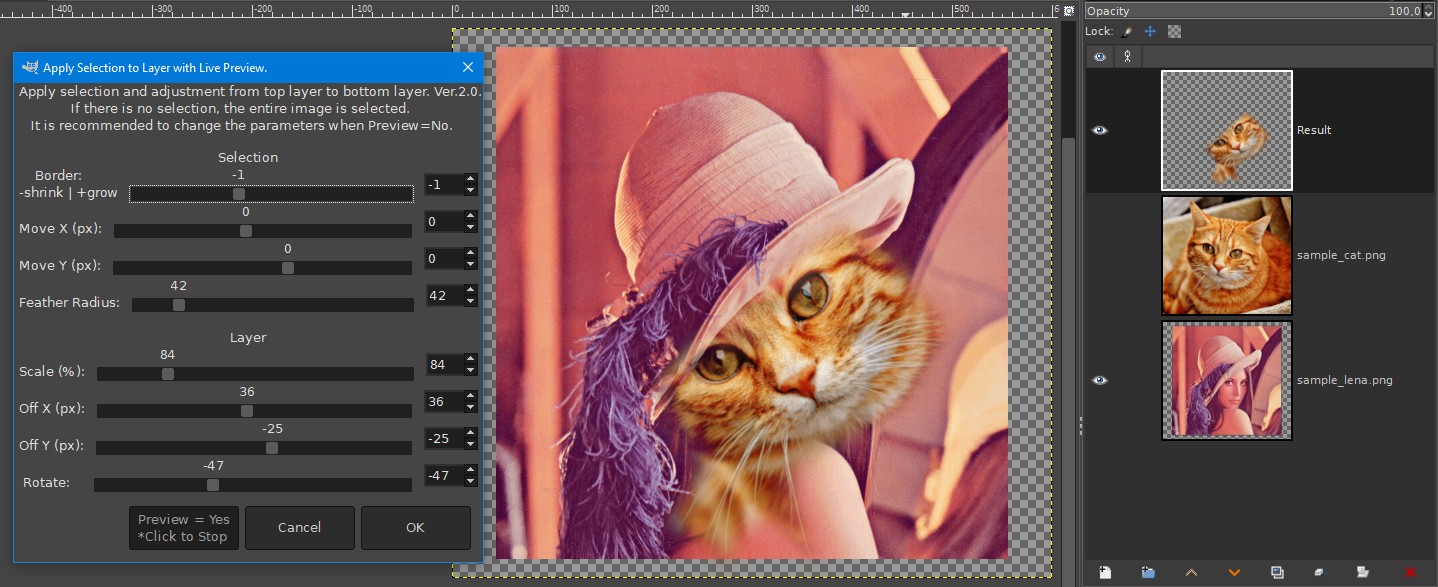Anchor the floating layer
The height and width of the screenshot is (587, 1438).
(1319, 572)
